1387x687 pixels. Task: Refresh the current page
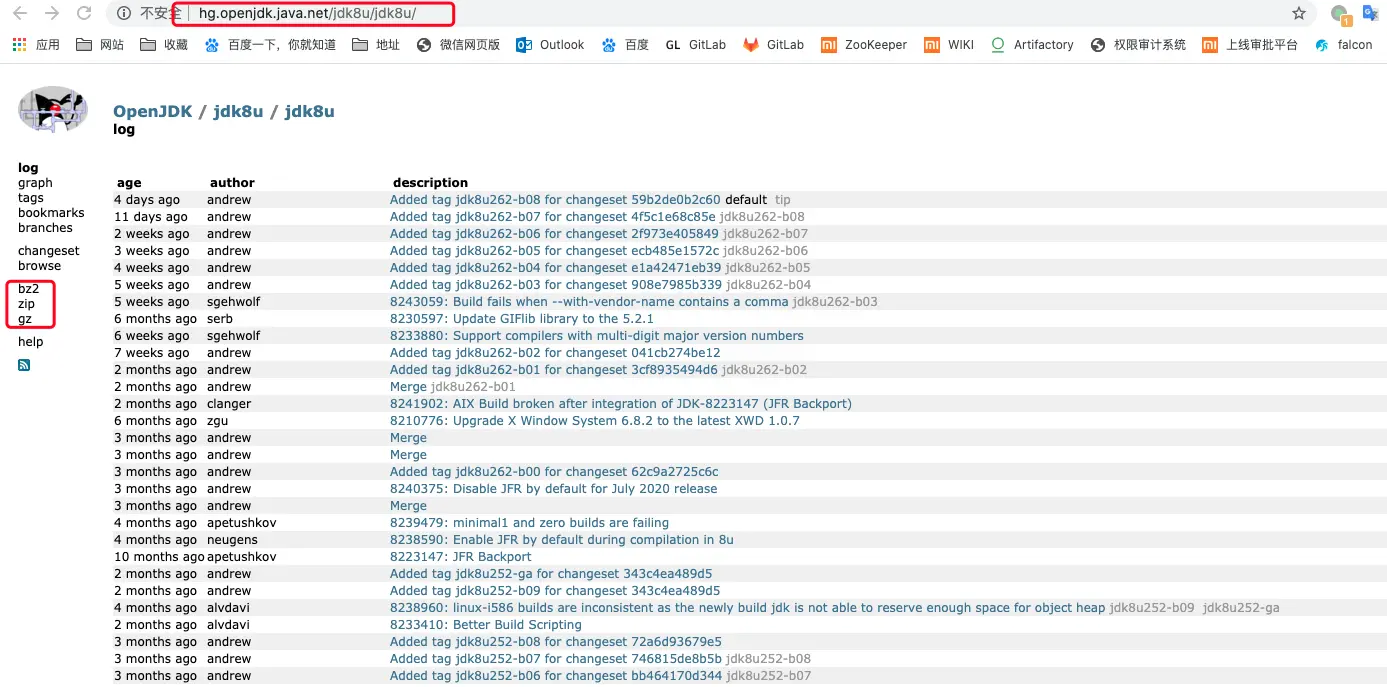point(82,14)
